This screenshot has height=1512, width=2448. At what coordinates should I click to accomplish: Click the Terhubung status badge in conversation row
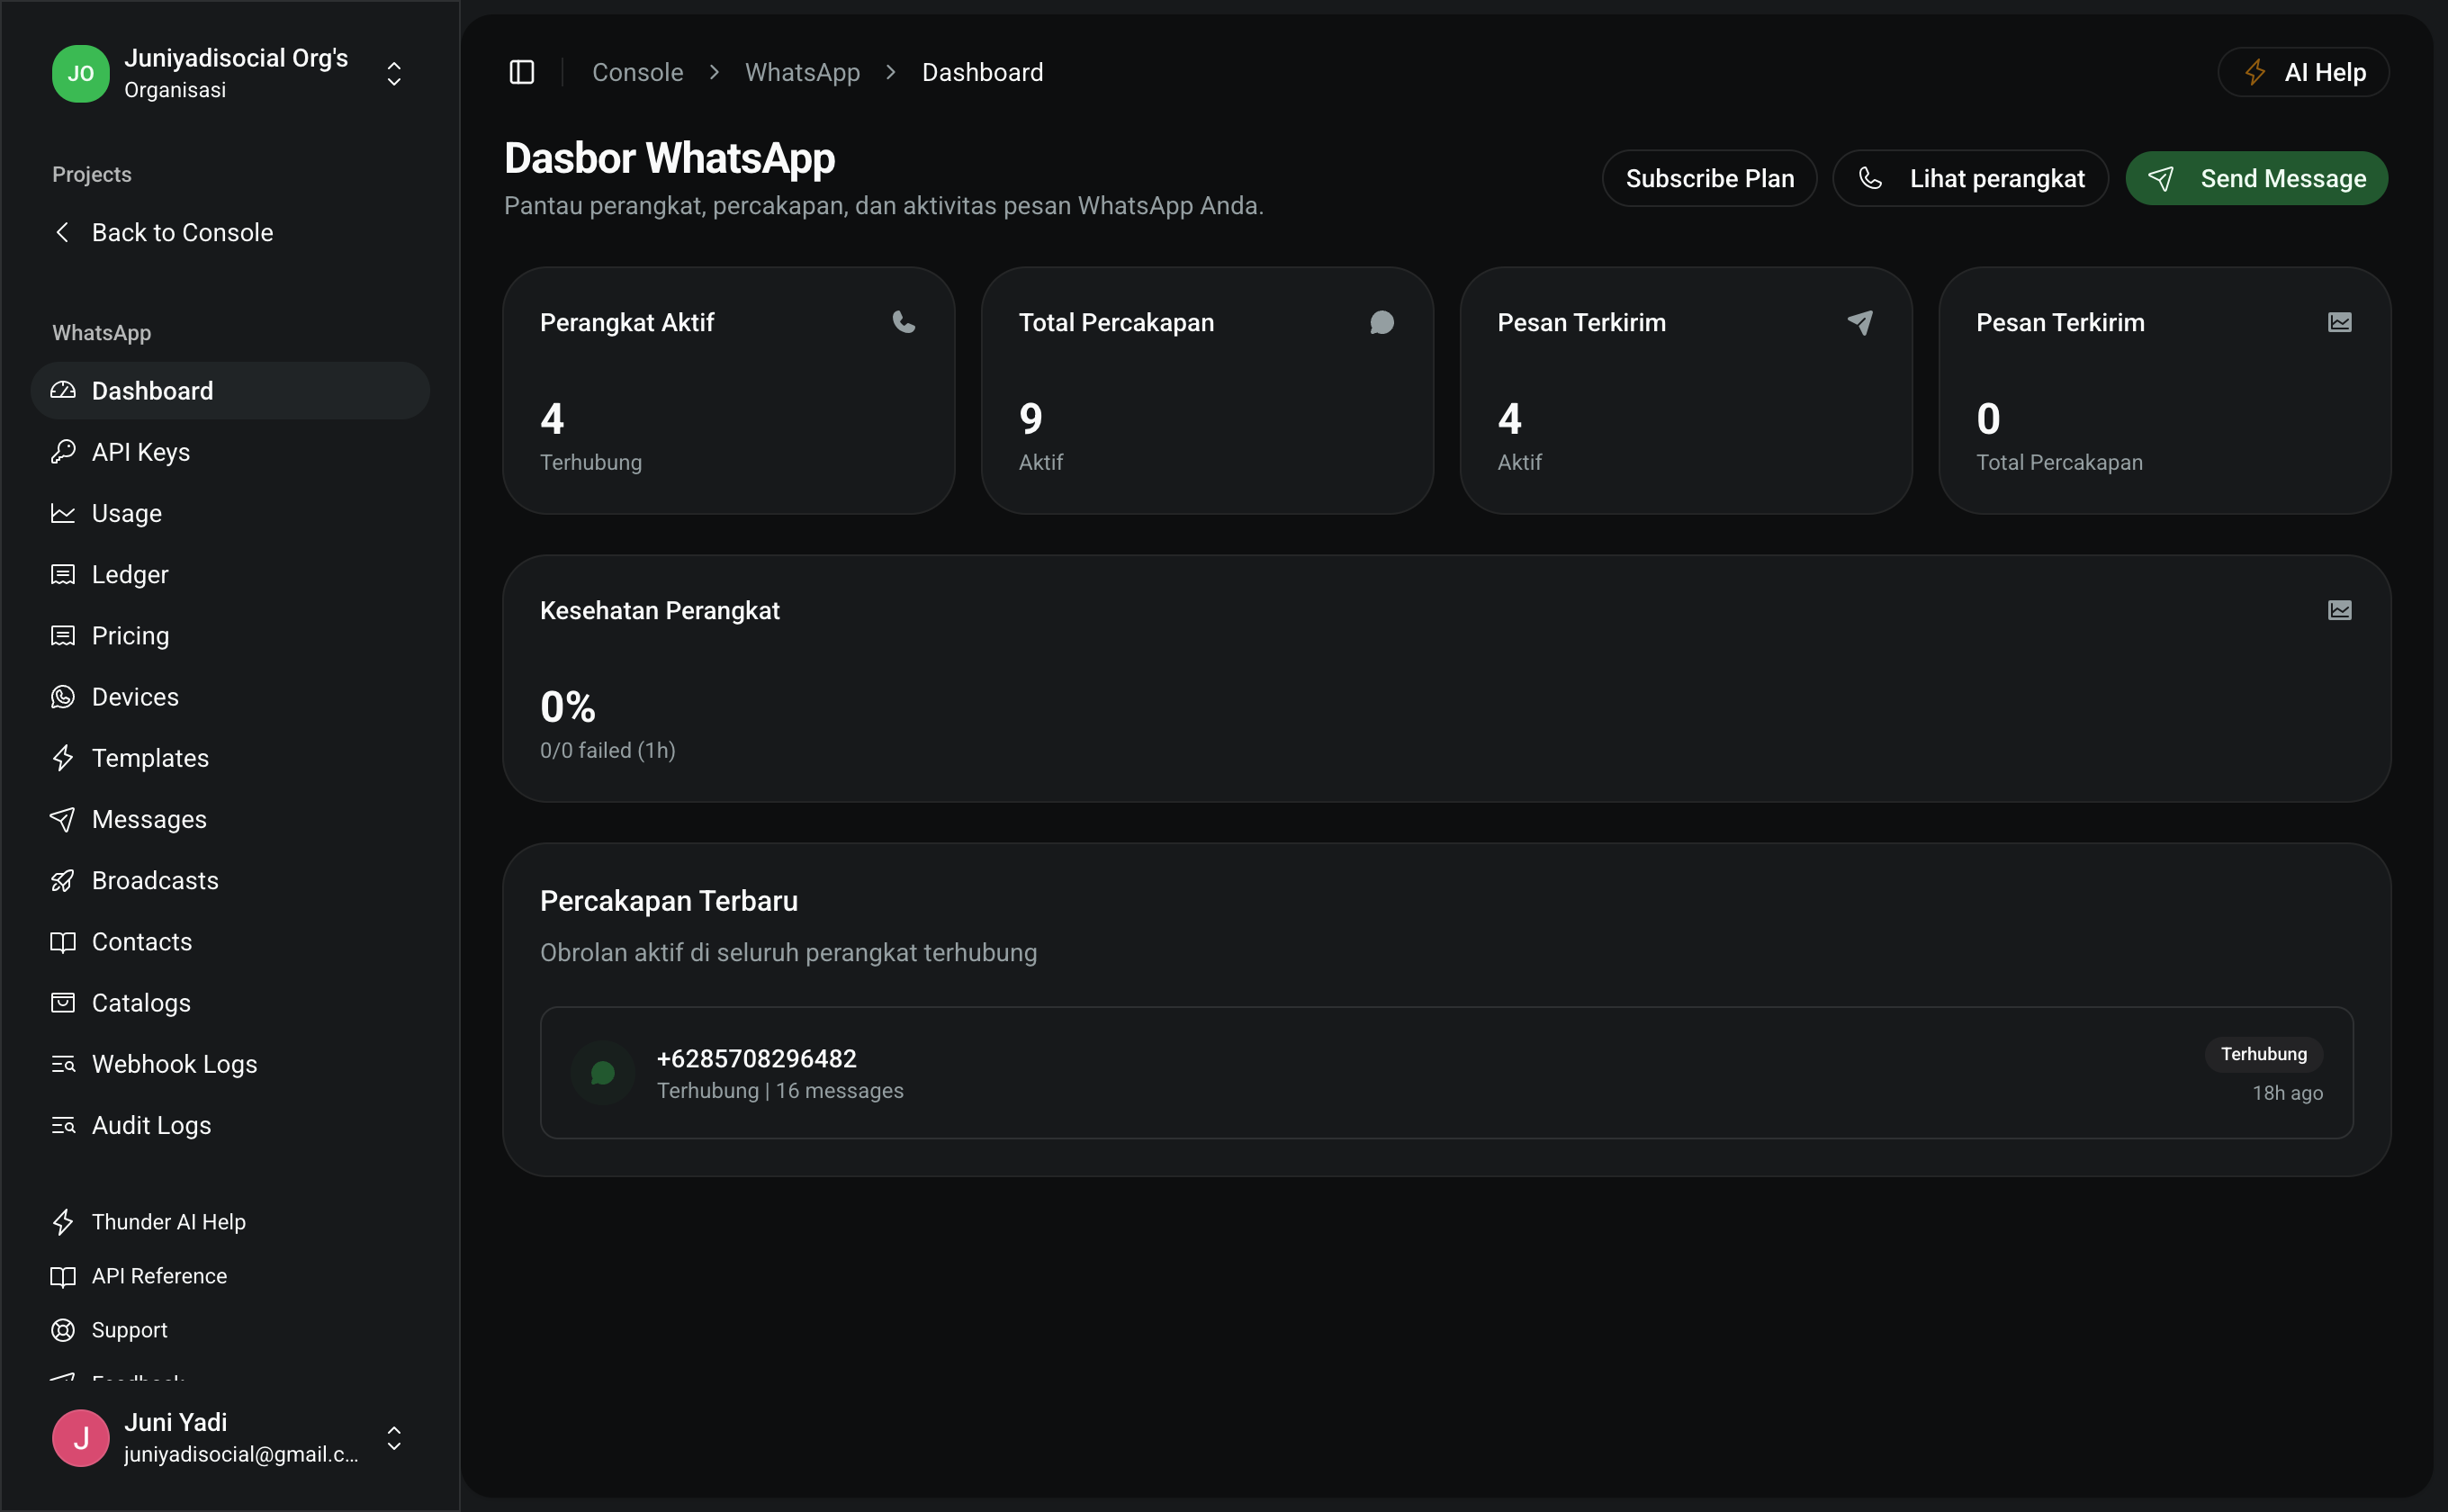[x=2264, y=1054]
